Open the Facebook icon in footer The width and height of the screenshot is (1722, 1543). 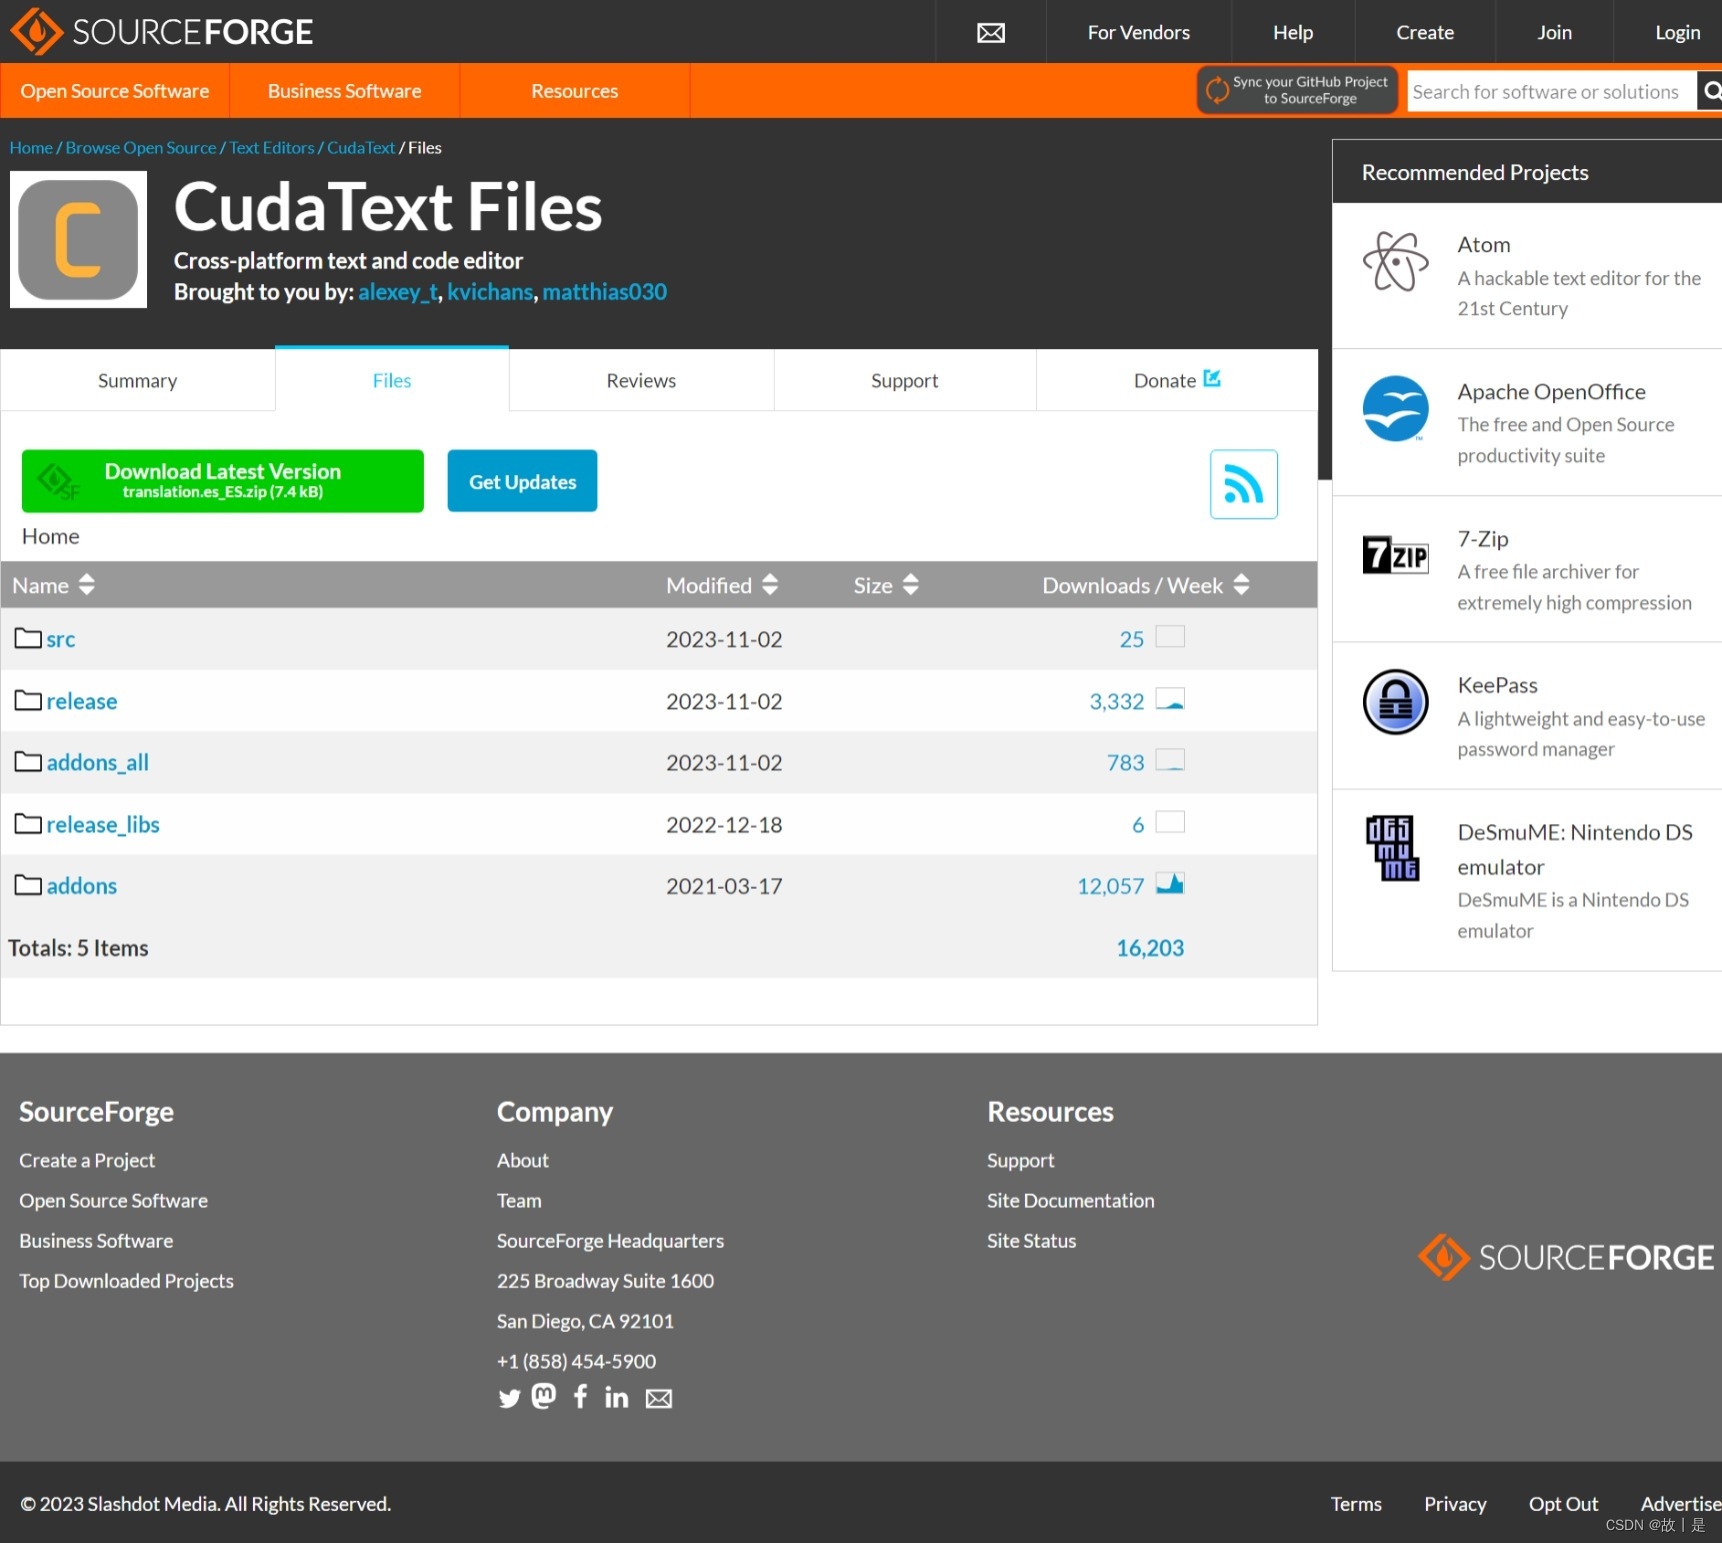tap(580, 1396)
